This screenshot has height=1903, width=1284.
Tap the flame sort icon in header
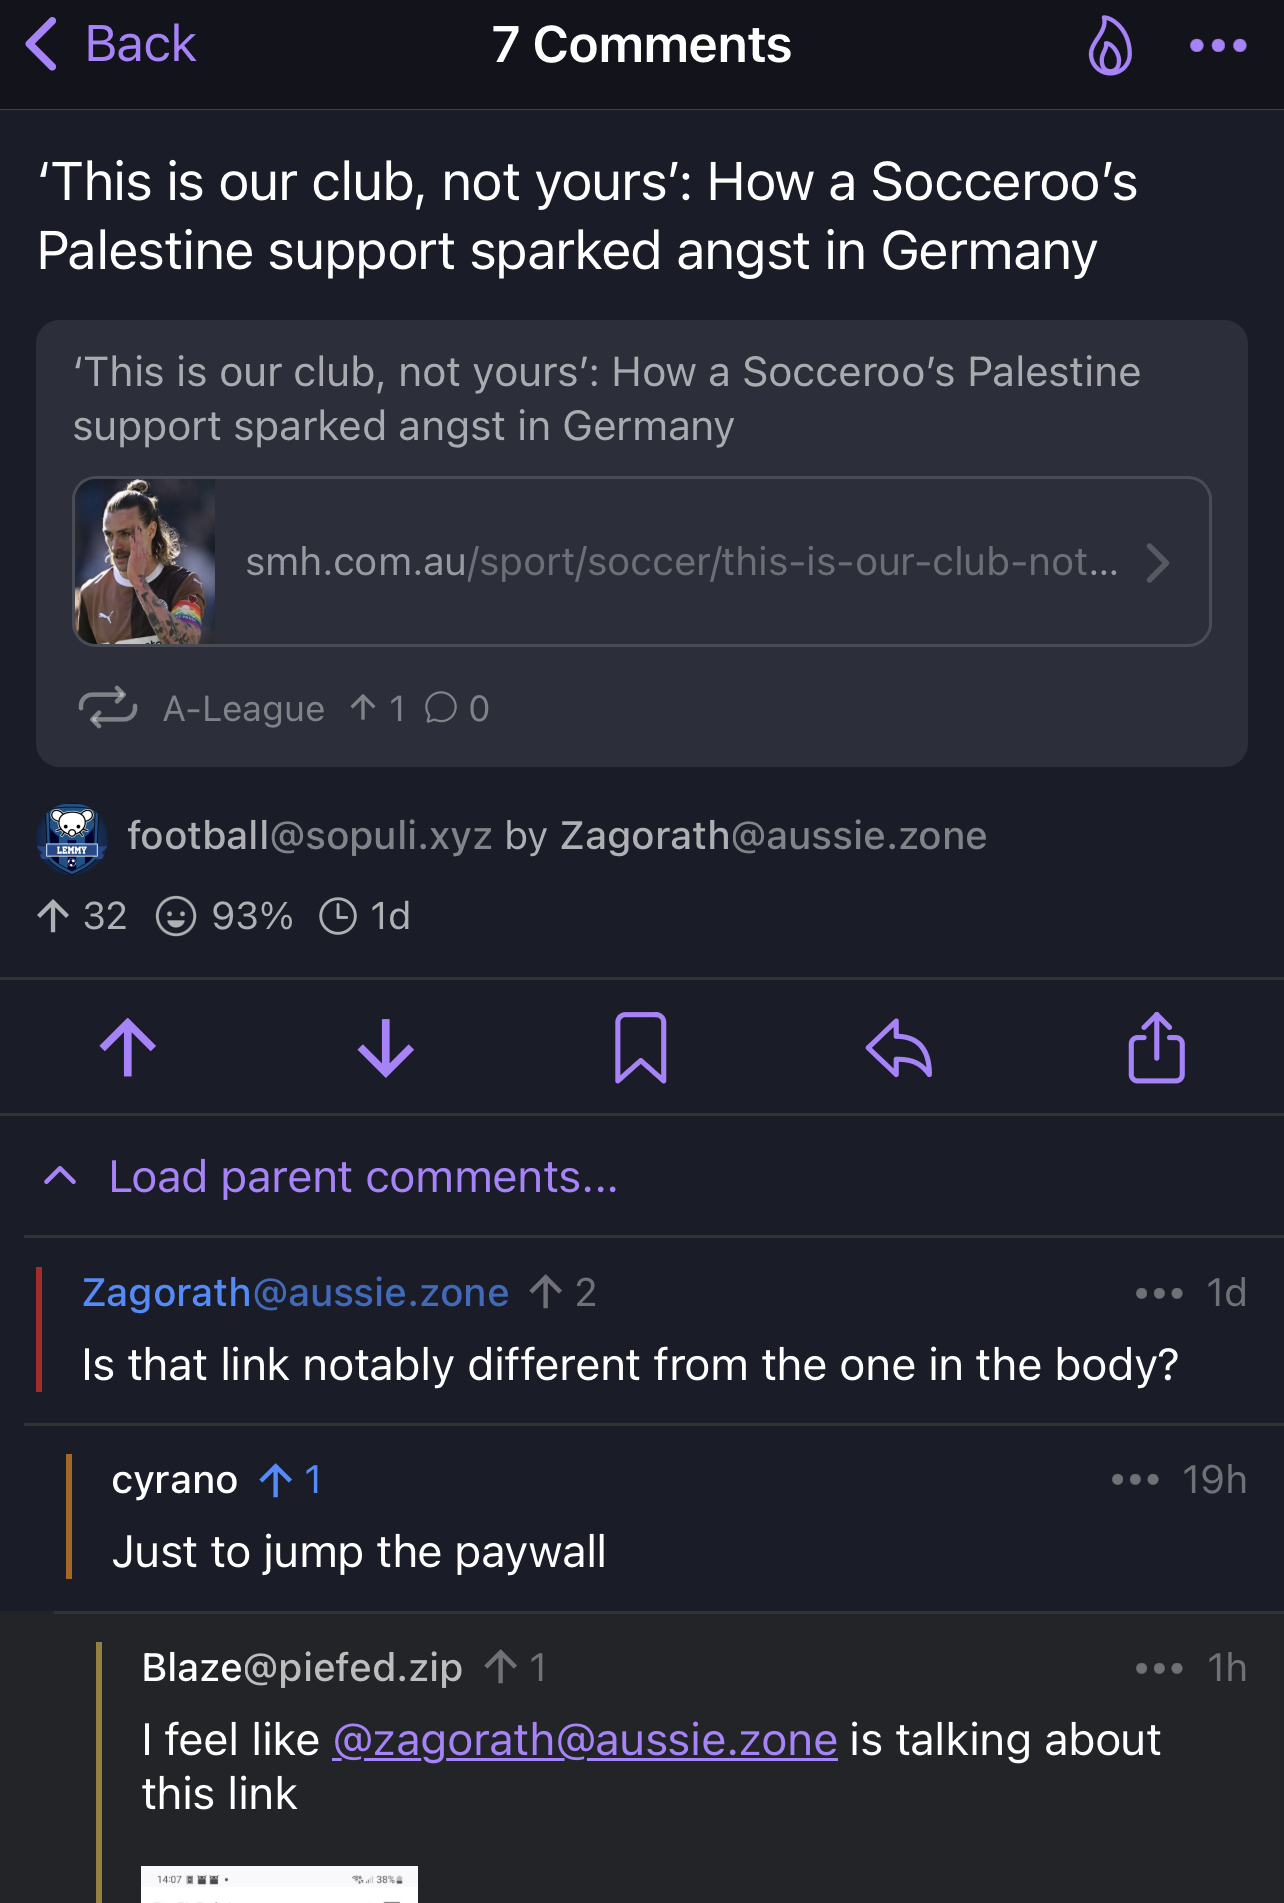[1110, 46]
